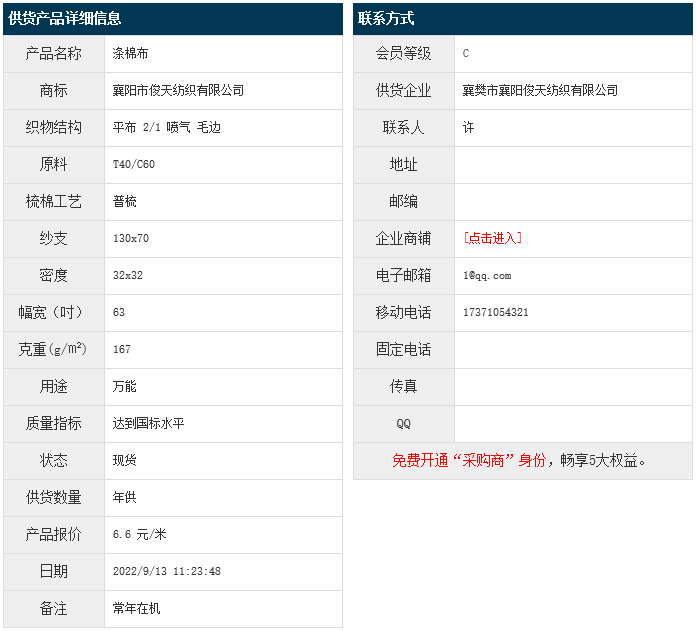
Task: Select the gram weight value 167
Action: click(x=122, y=349)
